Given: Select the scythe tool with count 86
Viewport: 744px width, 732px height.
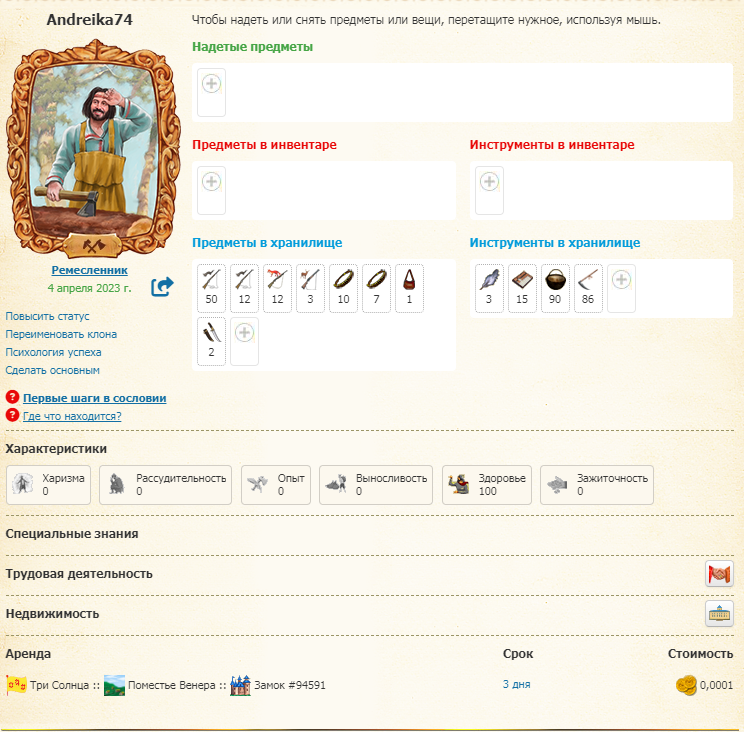Looking at the screenshot, I should 588,288.
